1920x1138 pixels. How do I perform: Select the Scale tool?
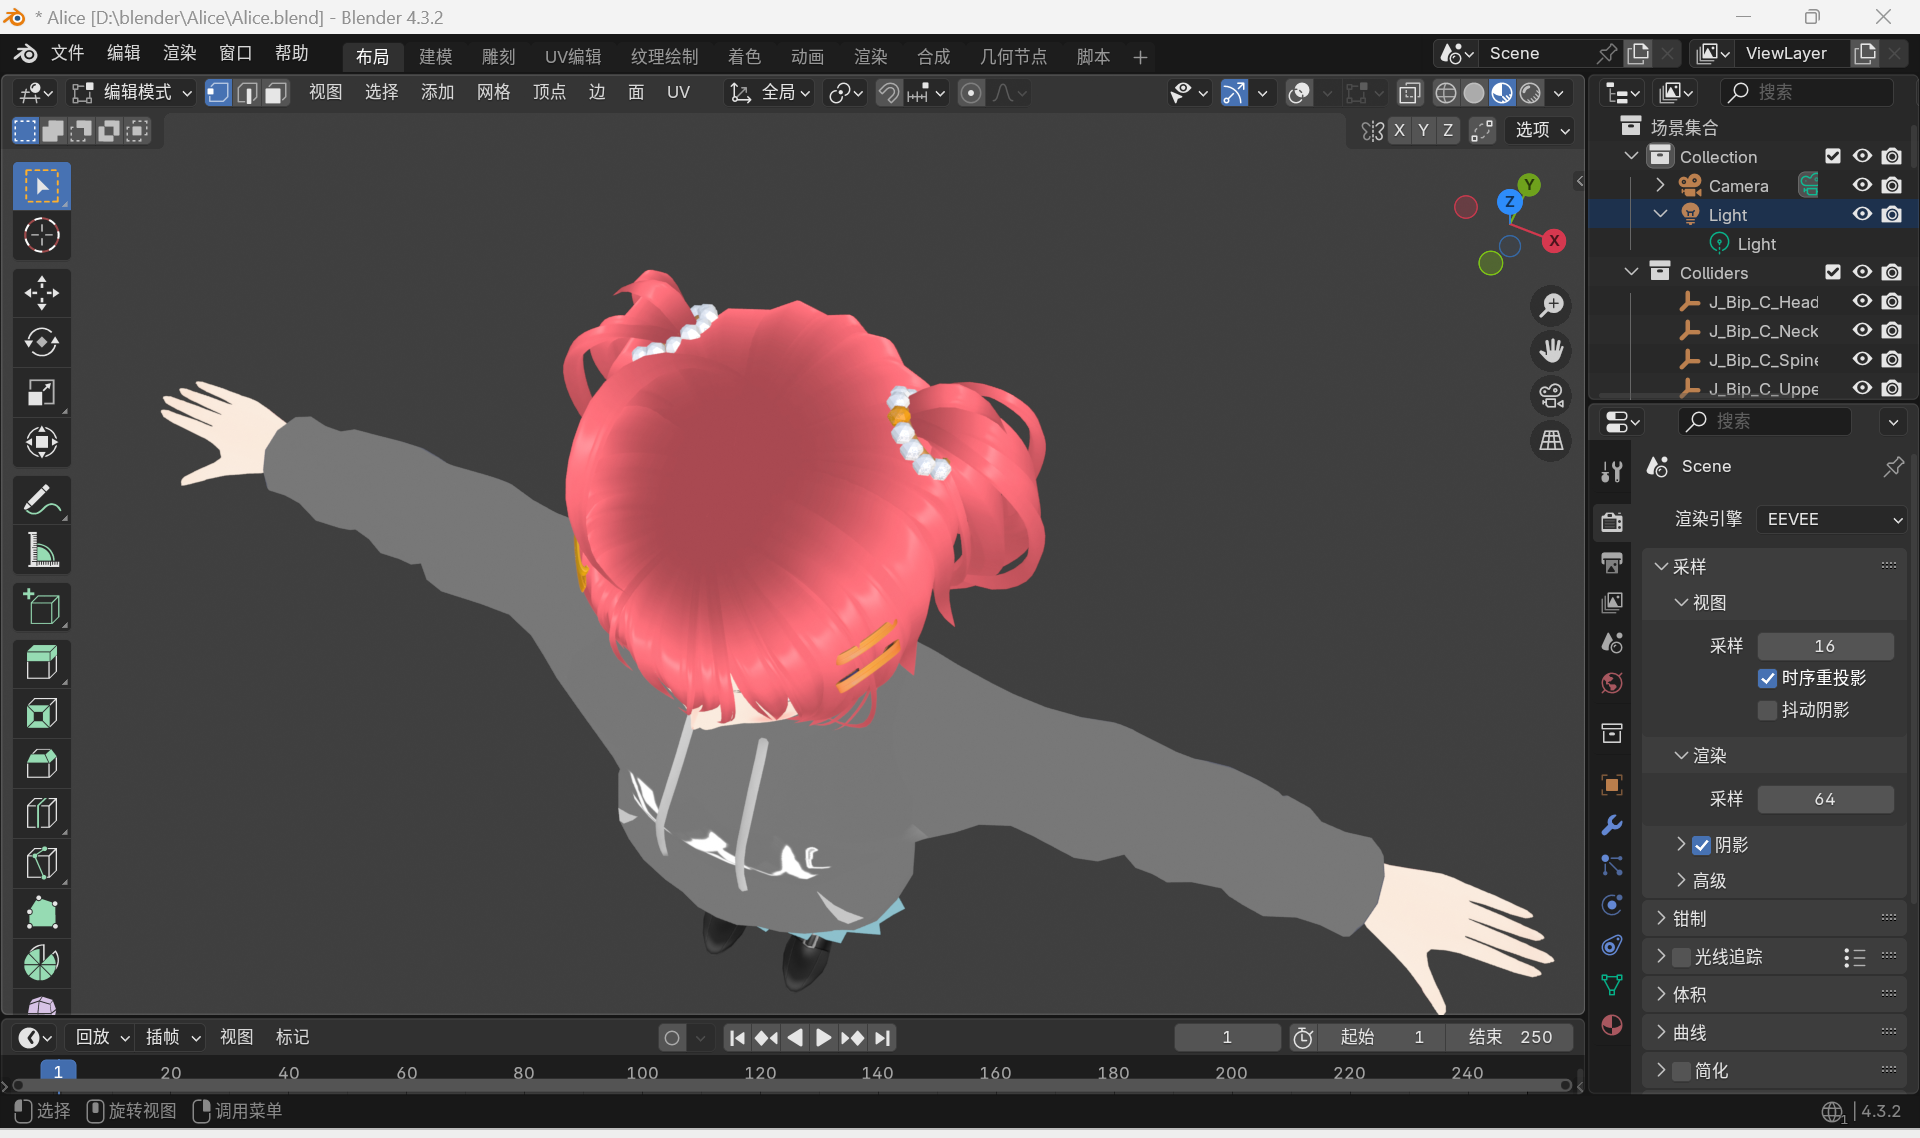tap(41, 393)
